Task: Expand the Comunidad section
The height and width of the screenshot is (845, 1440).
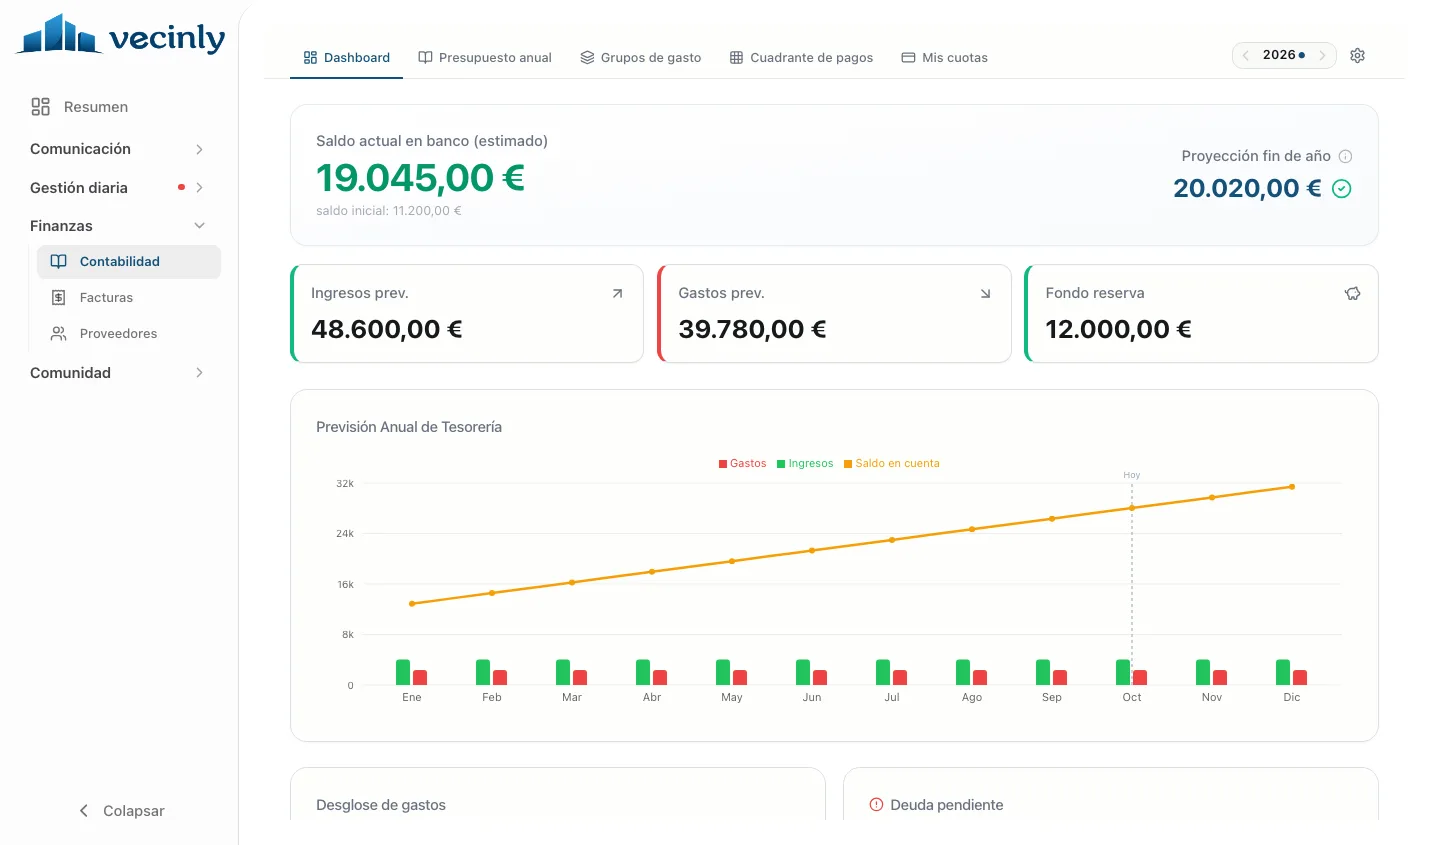Action: (118, 373)
